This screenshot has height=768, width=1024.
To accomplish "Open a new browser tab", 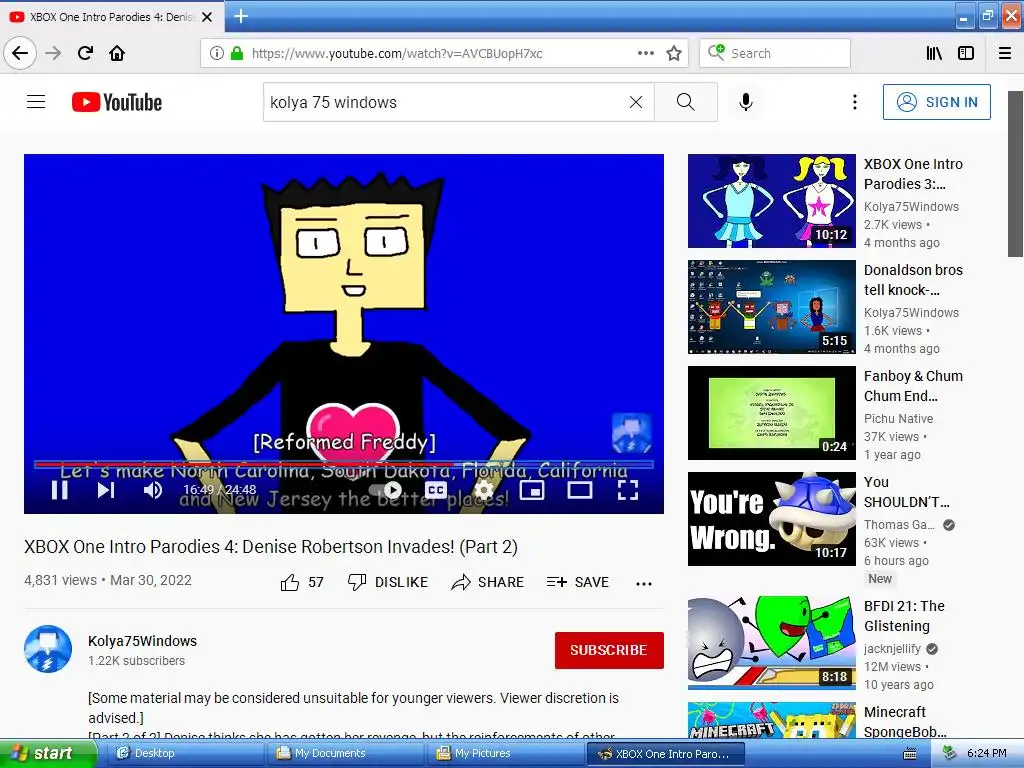I will pyautogui.click(x=241, y=16).
